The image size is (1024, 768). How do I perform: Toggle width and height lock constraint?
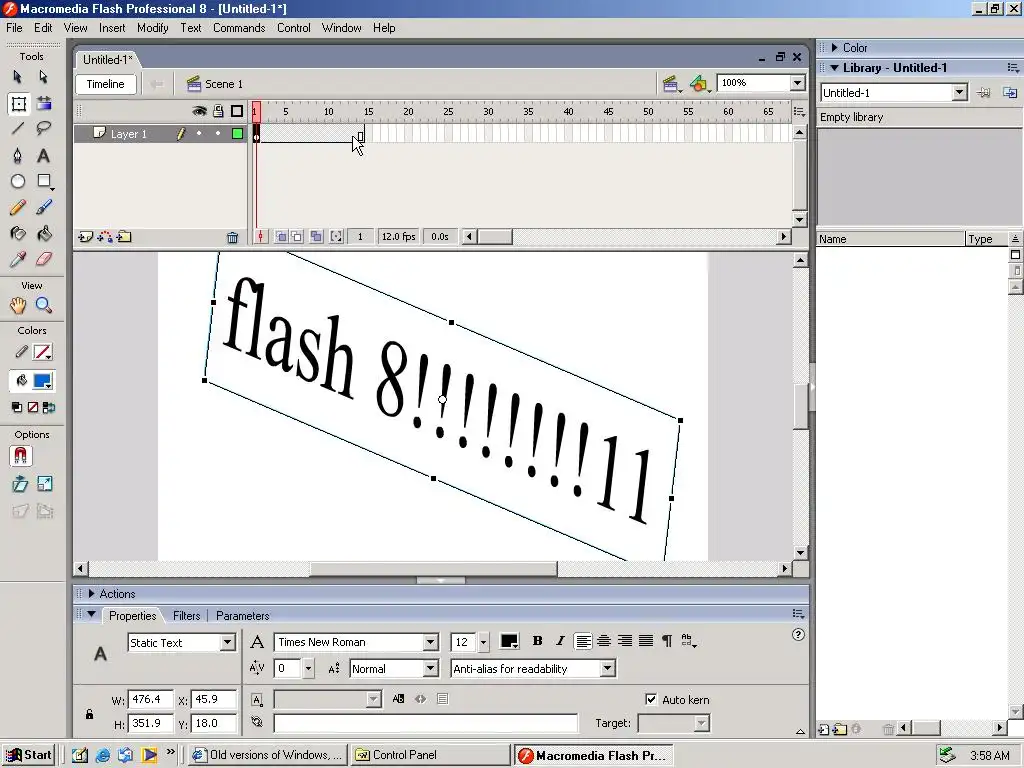89,714
